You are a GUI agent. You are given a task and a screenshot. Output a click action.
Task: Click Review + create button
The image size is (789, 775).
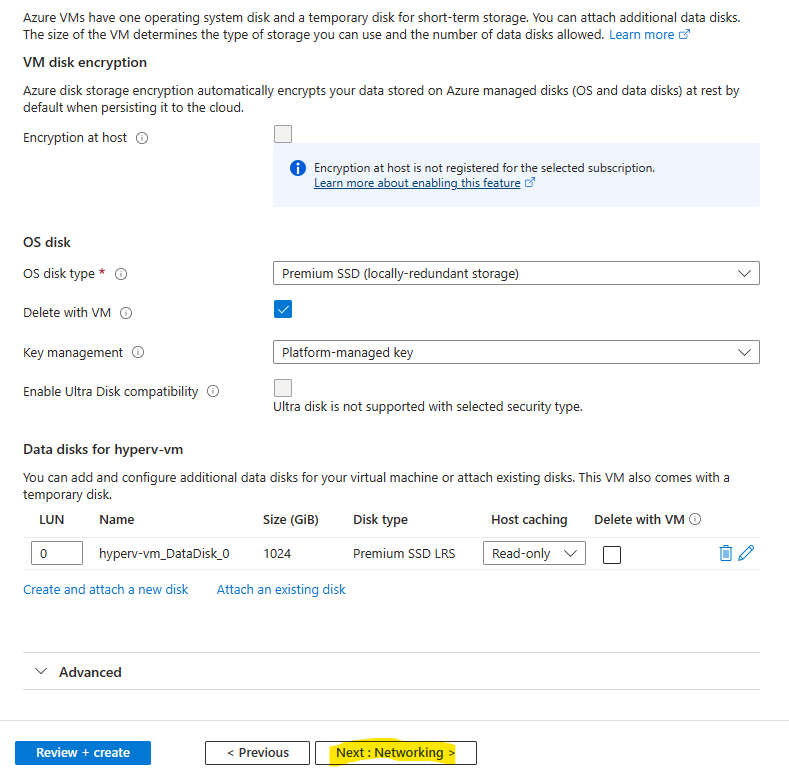tap(83, 753)
